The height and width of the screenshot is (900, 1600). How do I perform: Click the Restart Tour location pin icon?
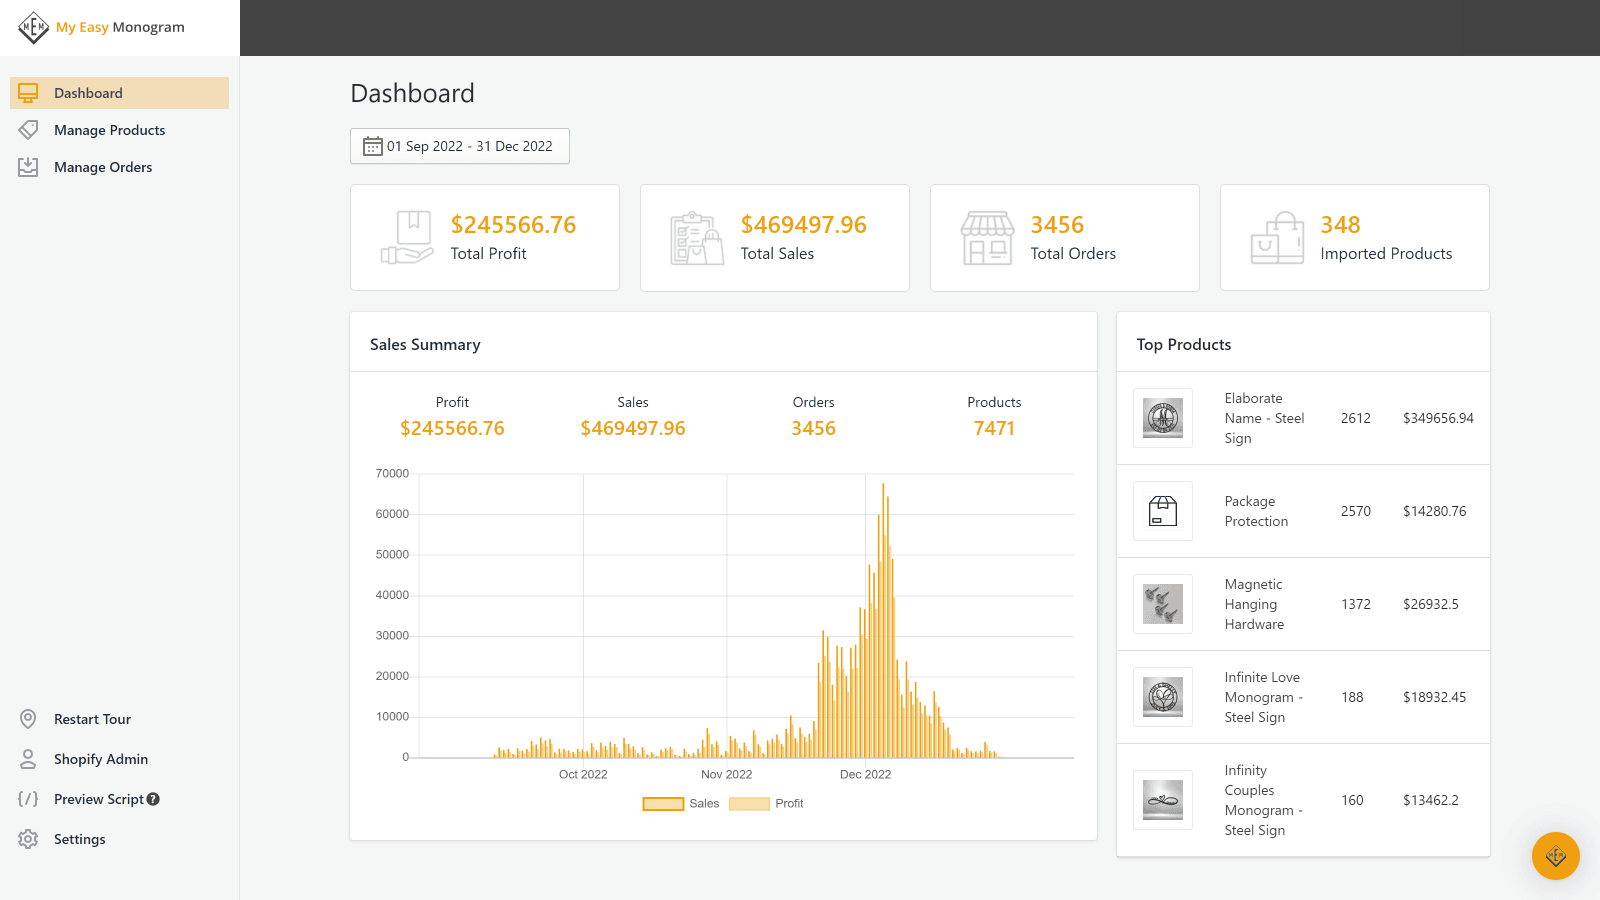[28, 718]
